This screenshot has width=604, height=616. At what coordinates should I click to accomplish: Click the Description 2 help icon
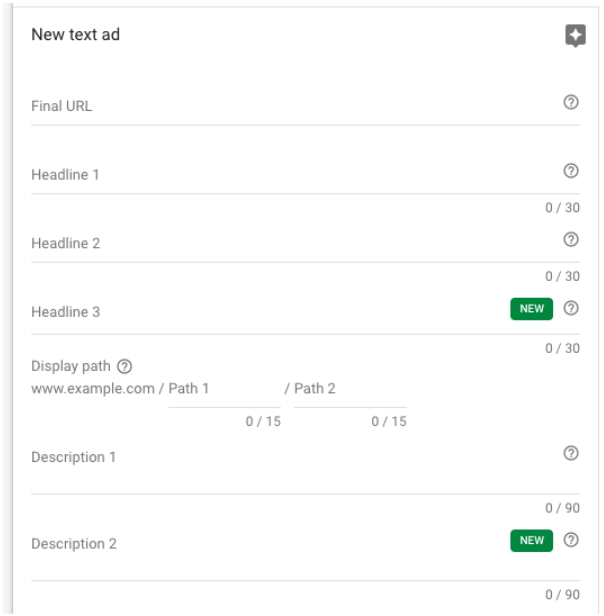(x=571, y=540)
